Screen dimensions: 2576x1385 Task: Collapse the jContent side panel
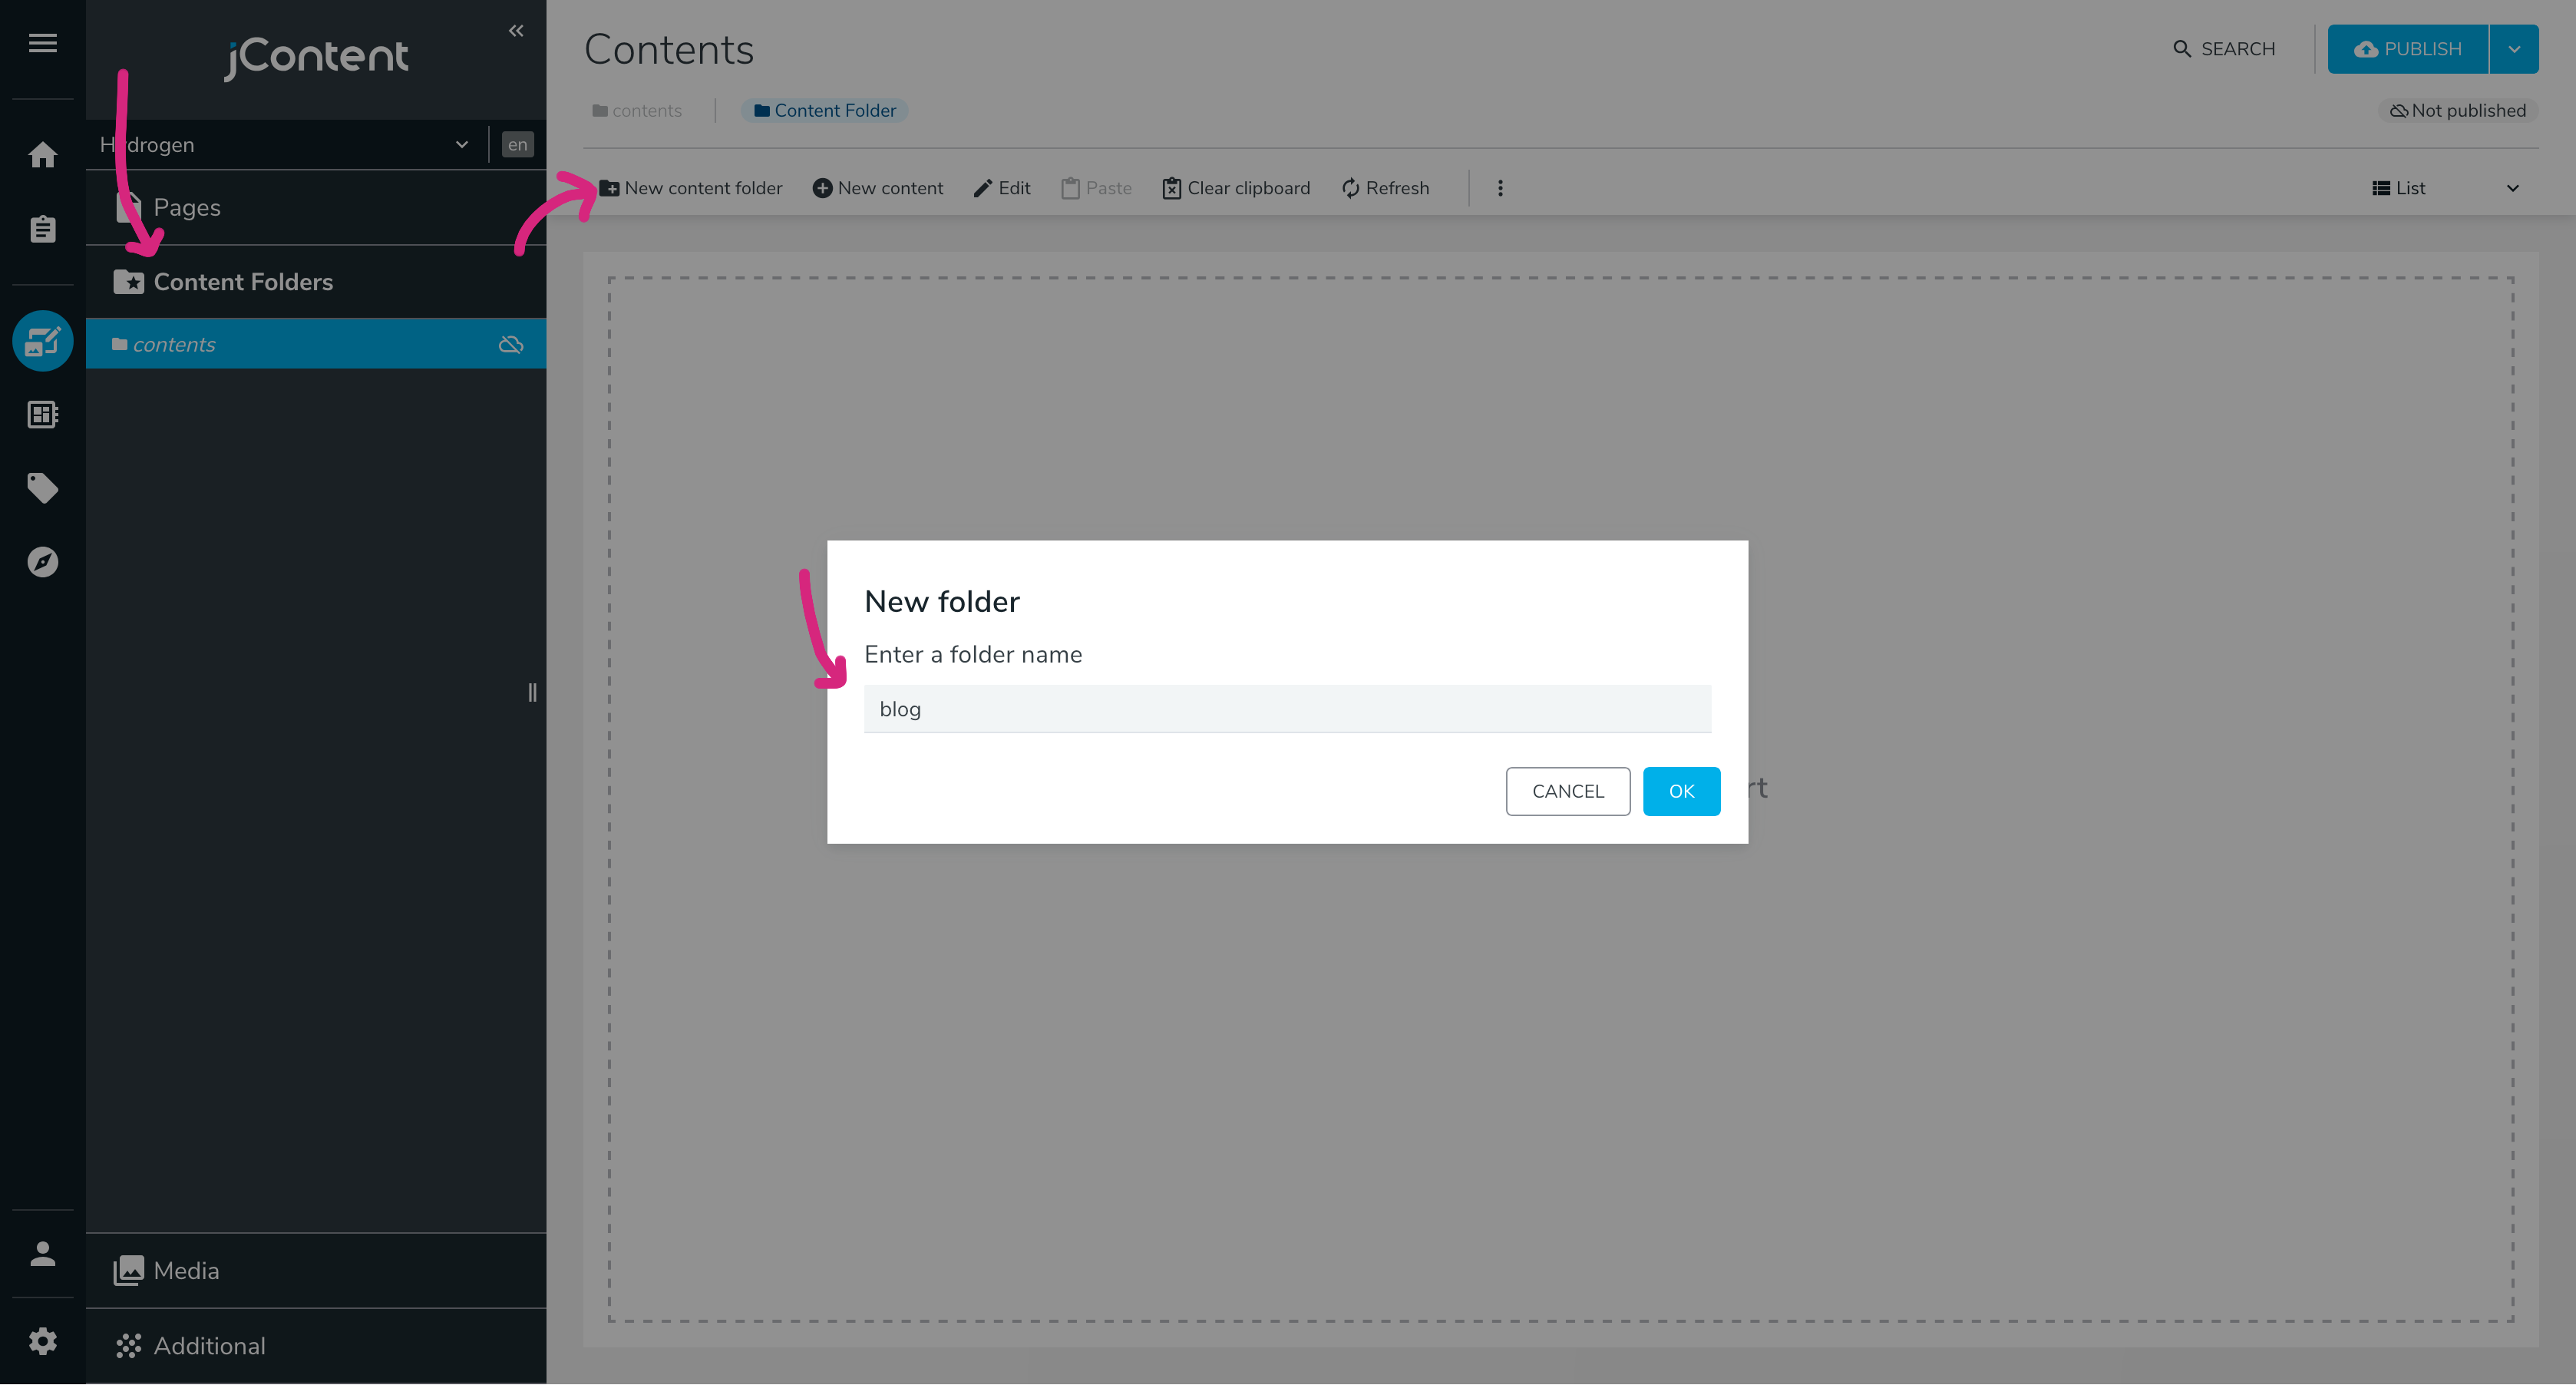pyautogui.click(x=516, y=31)
